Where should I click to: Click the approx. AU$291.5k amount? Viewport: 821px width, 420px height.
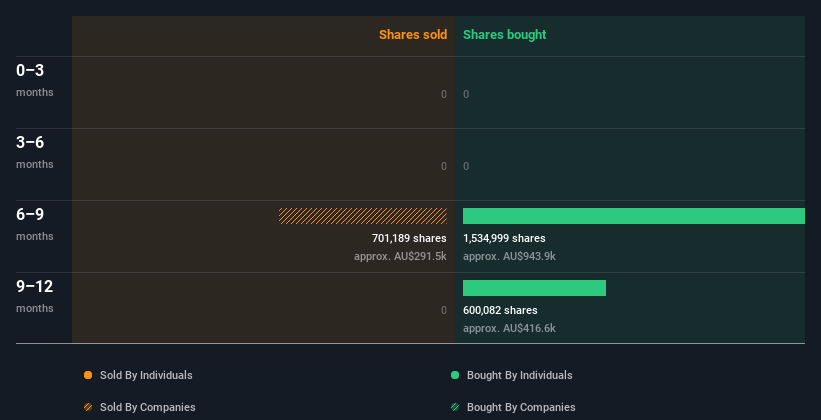click(x=400, y=257)
